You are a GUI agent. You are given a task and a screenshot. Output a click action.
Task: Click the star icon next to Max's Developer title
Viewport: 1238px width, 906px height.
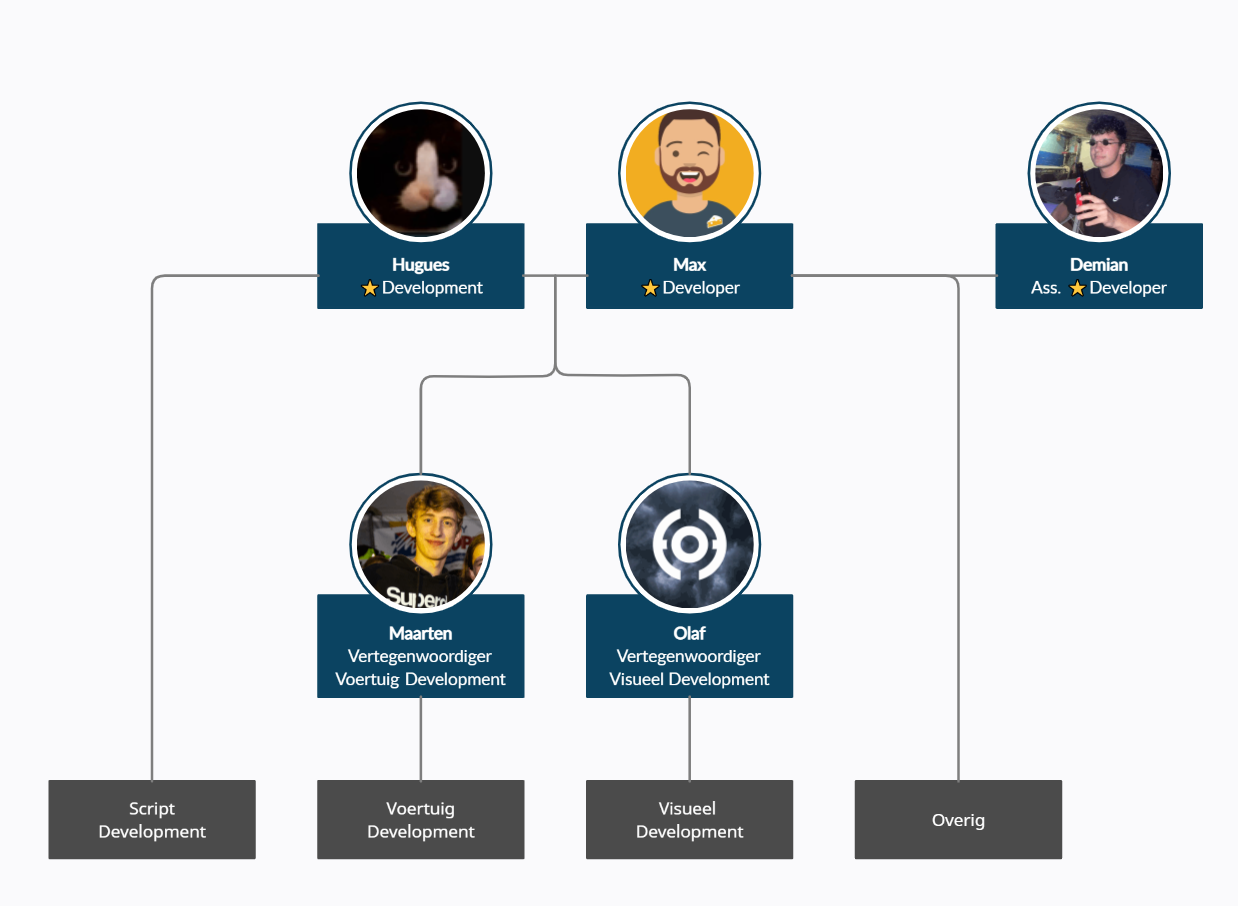tap(650, 288)
